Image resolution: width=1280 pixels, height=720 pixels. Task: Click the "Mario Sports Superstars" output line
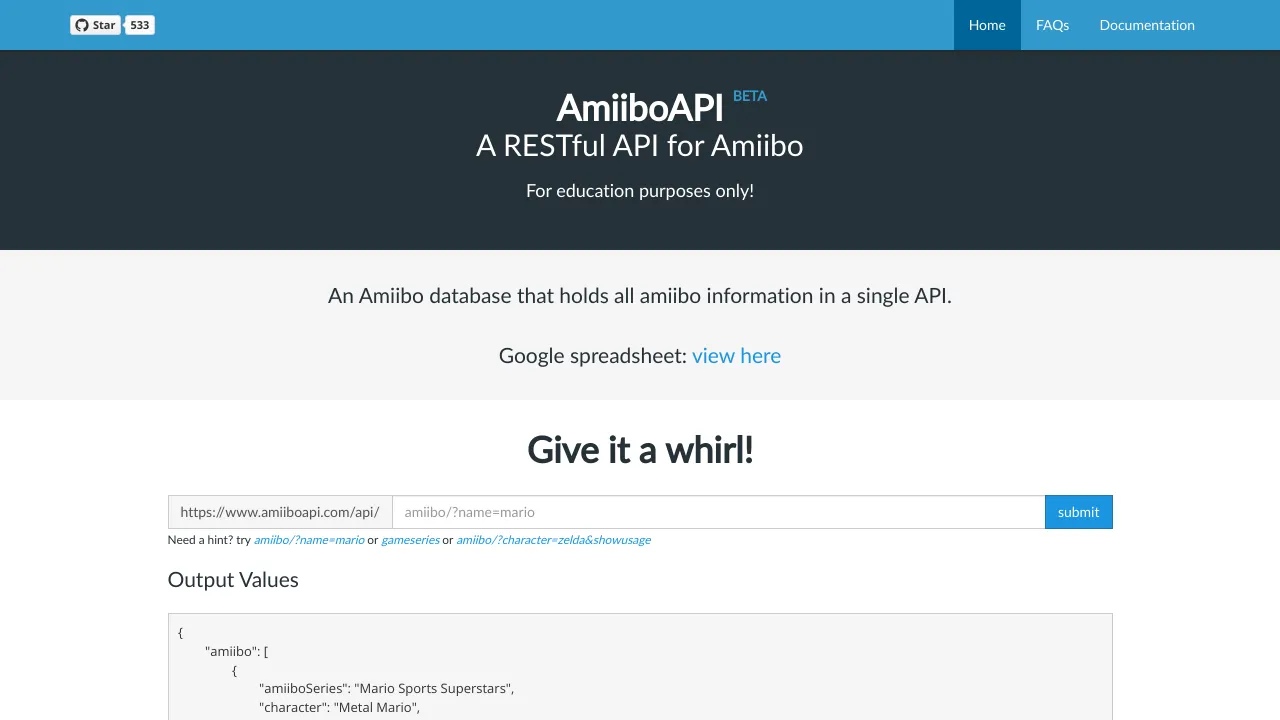click(386, 689)
